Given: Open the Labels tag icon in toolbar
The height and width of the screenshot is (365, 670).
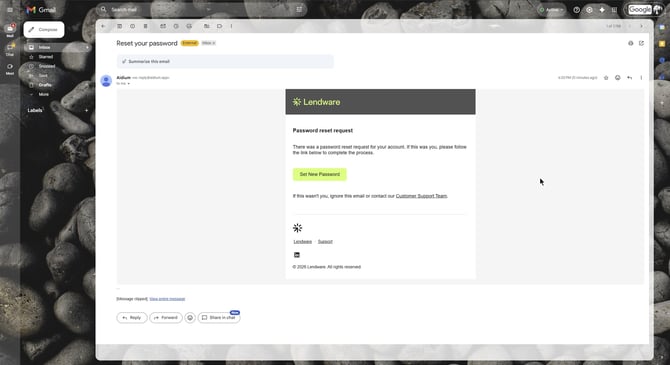Looking at the screenshot, I should click(219, 26).
